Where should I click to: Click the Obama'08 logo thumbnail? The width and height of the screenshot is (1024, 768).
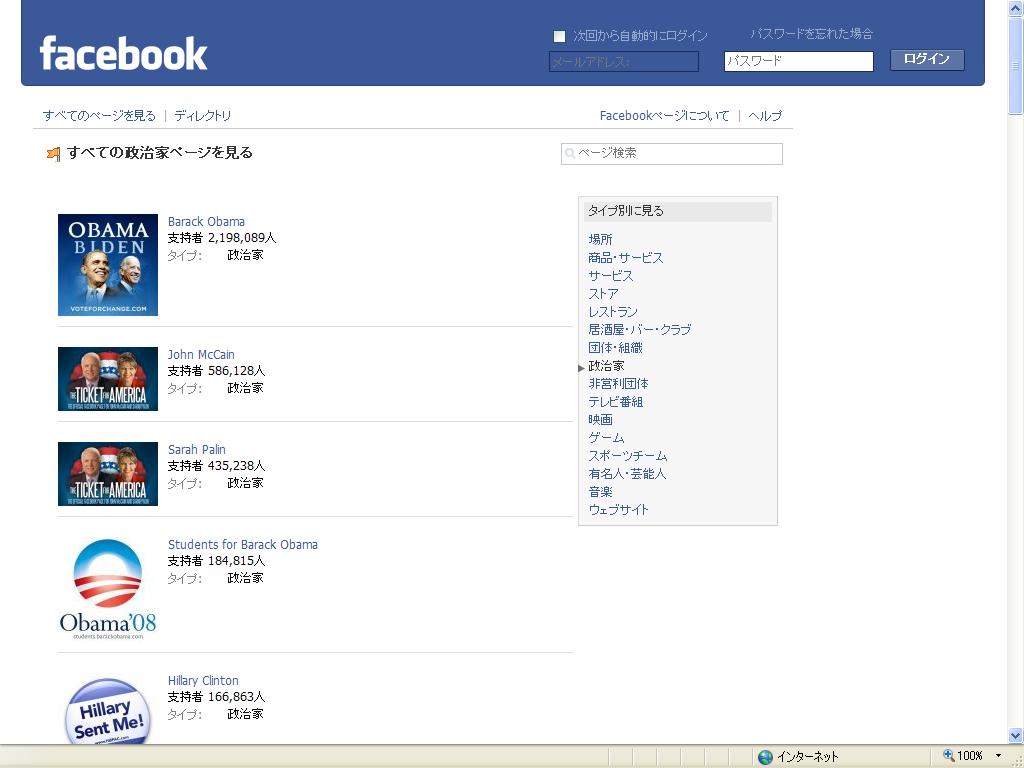(108, 588)
